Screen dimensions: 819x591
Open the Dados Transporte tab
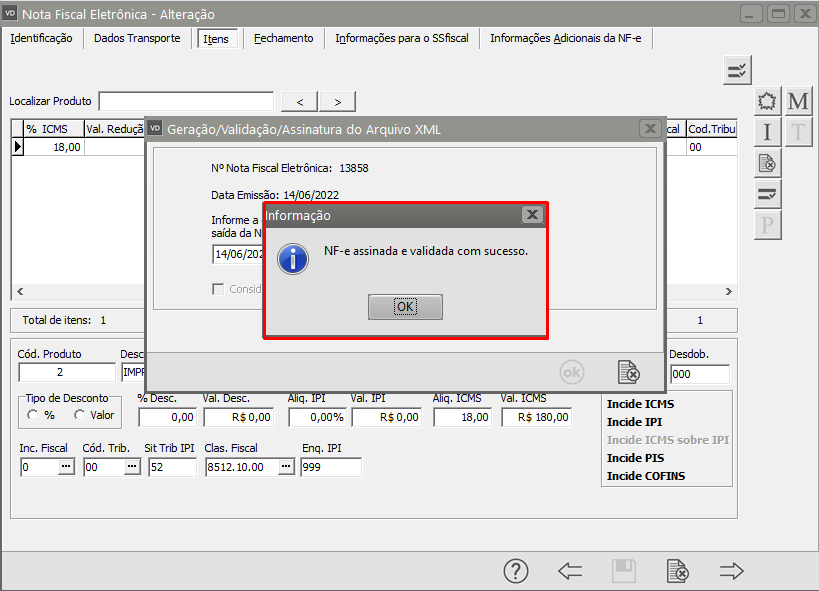[x=137, y=39]
